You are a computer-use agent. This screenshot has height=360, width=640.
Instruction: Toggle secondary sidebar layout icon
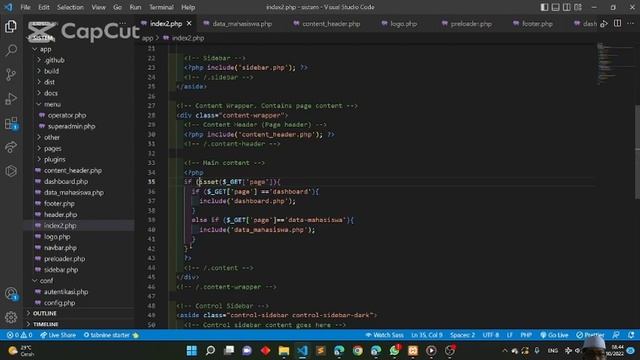pyautogui.click(x=567, y=7)
